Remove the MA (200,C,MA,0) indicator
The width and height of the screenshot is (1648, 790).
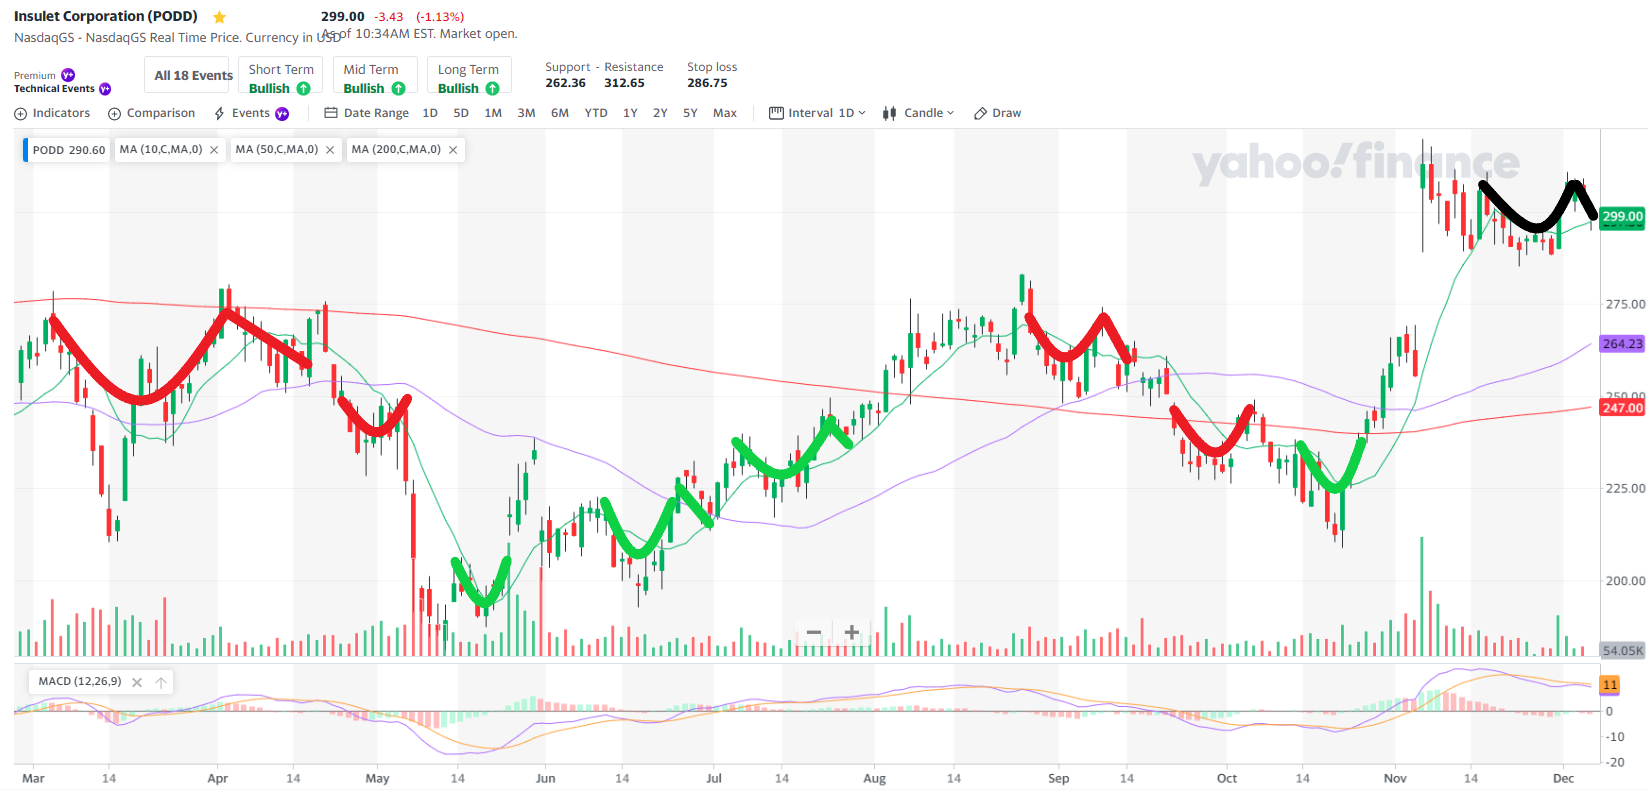(453, 150)
